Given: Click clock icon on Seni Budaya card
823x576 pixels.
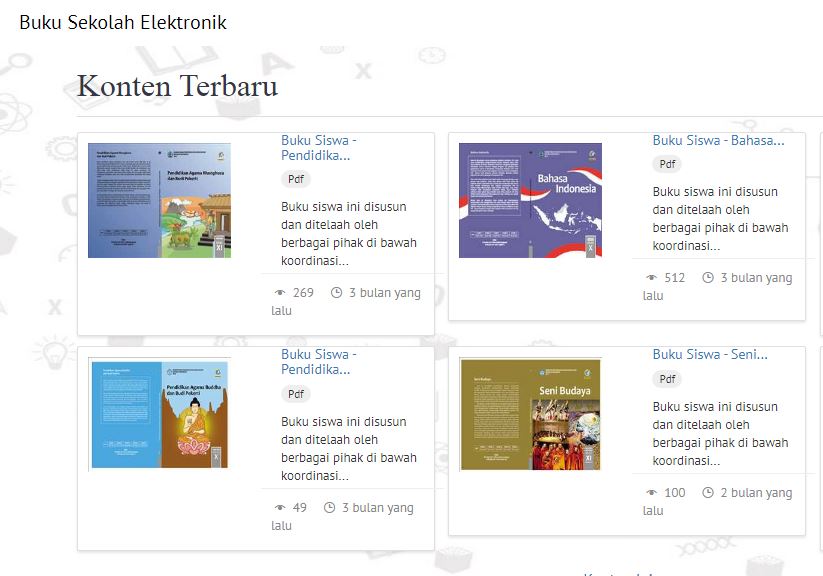Looking at the screenshot, I should (x=708, y=493).
